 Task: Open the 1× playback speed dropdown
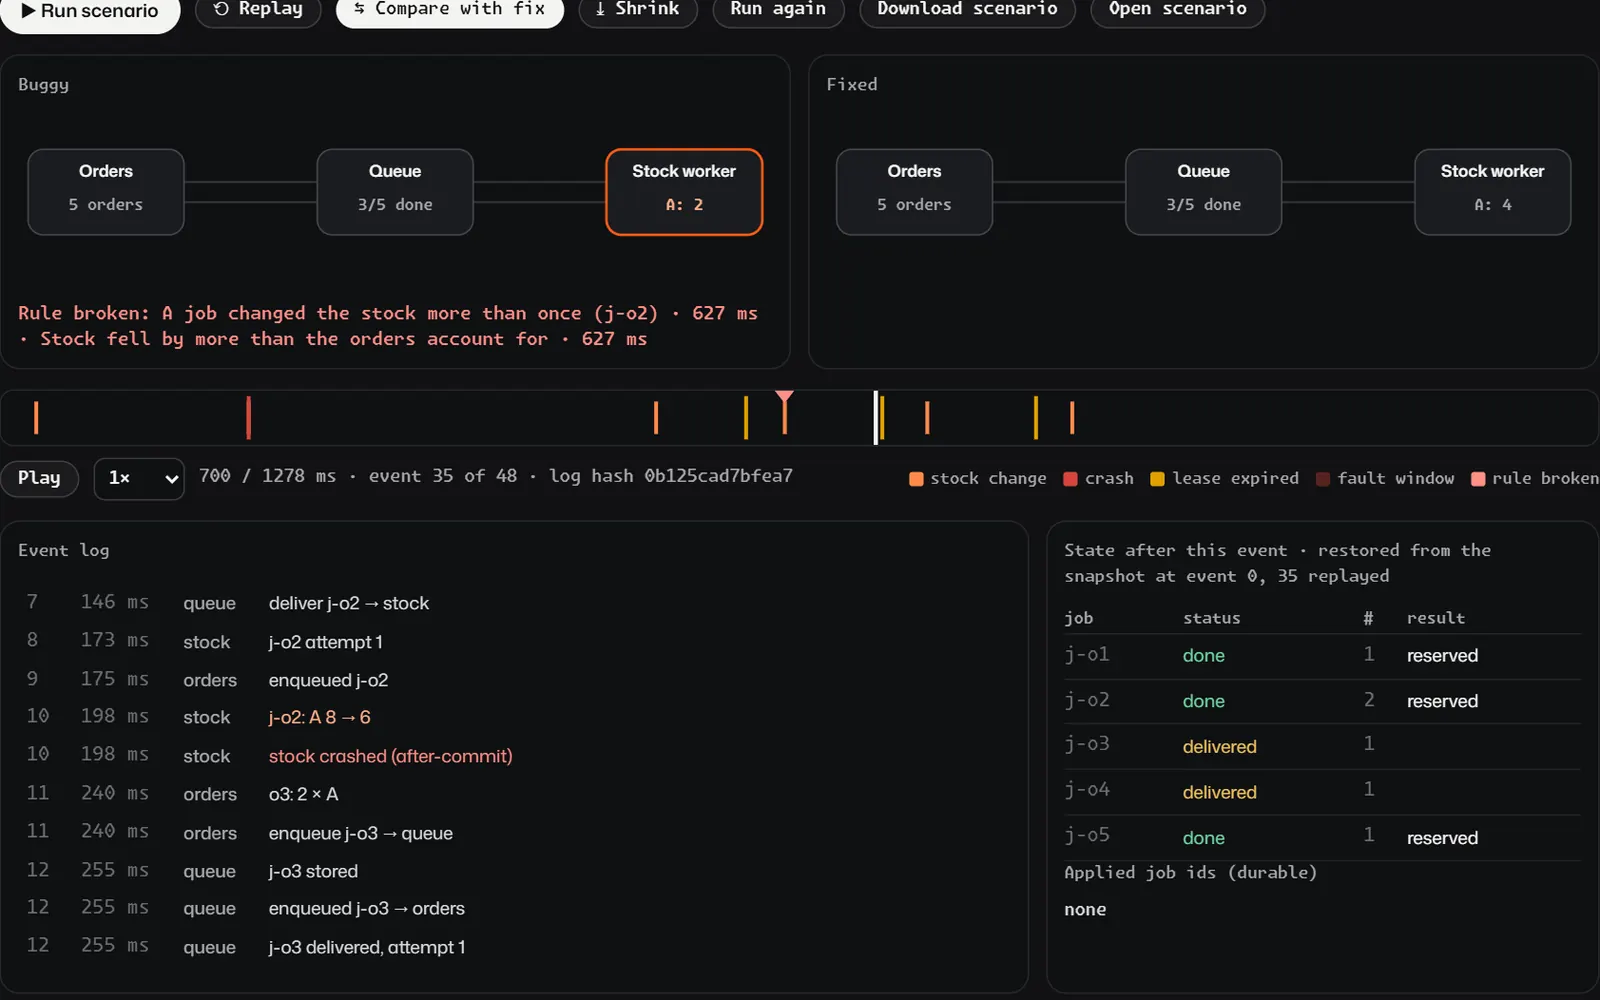click(x=139, y=478)
